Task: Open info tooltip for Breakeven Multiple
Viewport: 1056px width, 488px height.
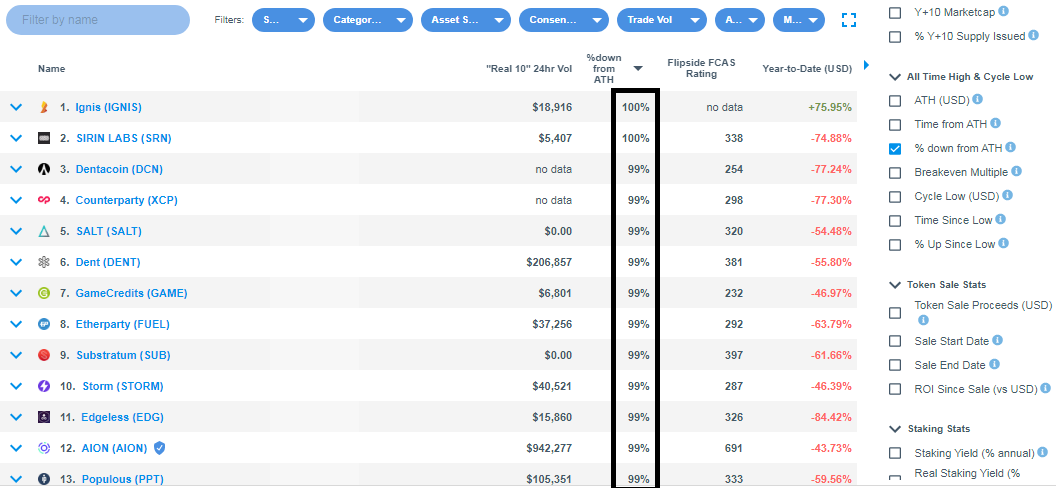Action: coord(1017,172)
